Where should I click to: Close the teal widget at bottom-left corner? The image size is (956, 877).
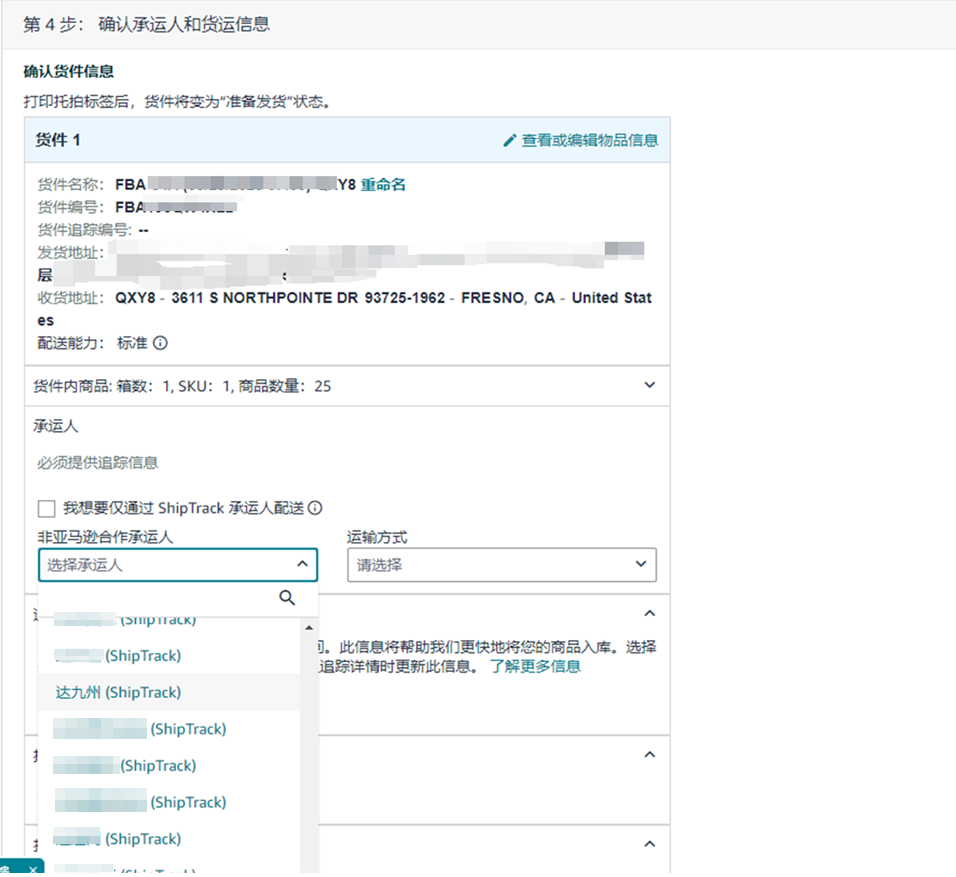[32, 870]
